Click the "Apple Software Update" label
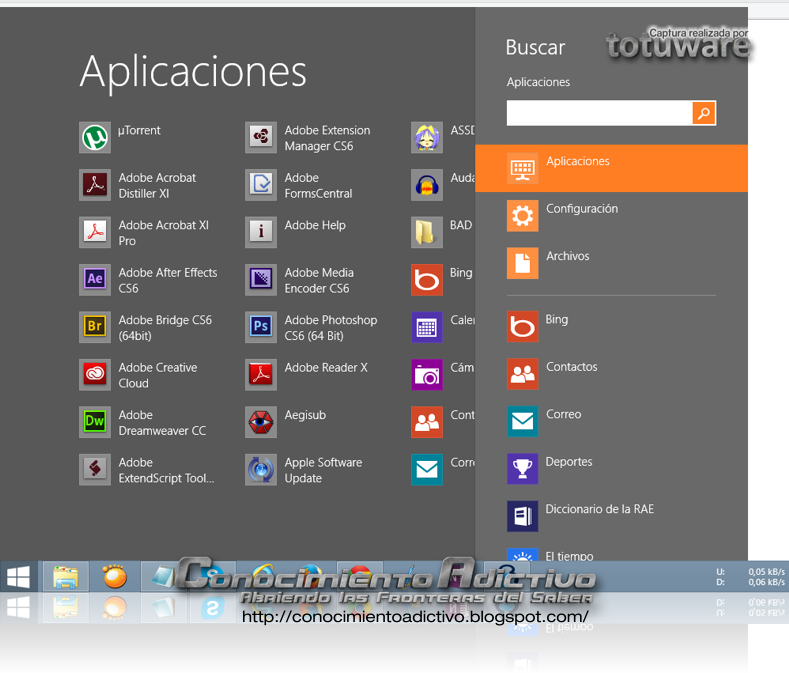The image size is (789, 673). 323,470
